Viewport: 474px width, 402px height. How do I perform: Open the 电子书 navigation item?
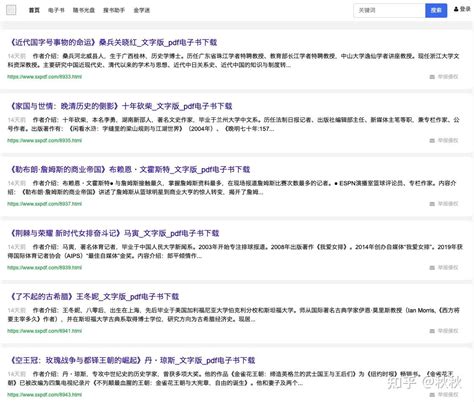point(56,10)
